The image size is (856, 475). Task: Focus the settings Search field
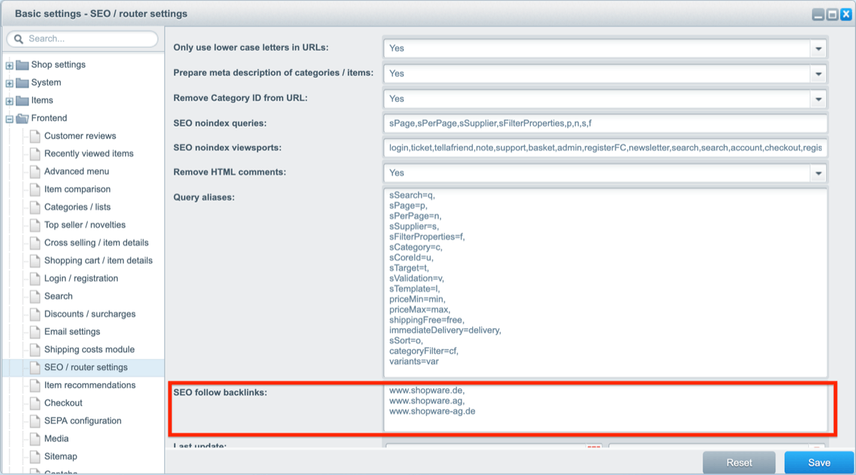[82, 39]
